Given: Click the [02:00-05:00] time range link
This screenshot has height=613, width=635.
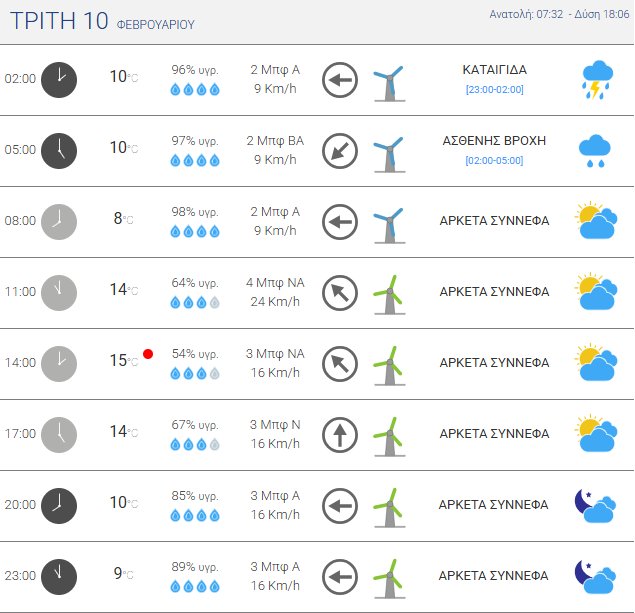Looking at the screenshot, I should (x=494, y=160).
